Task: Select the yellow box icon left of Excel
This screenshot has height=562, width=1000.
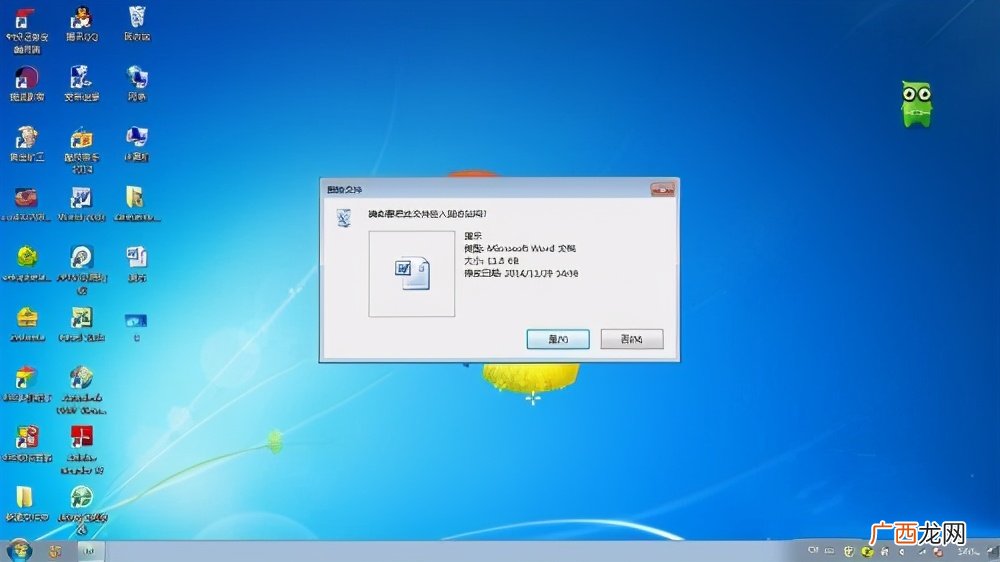Action: point(27,324)
